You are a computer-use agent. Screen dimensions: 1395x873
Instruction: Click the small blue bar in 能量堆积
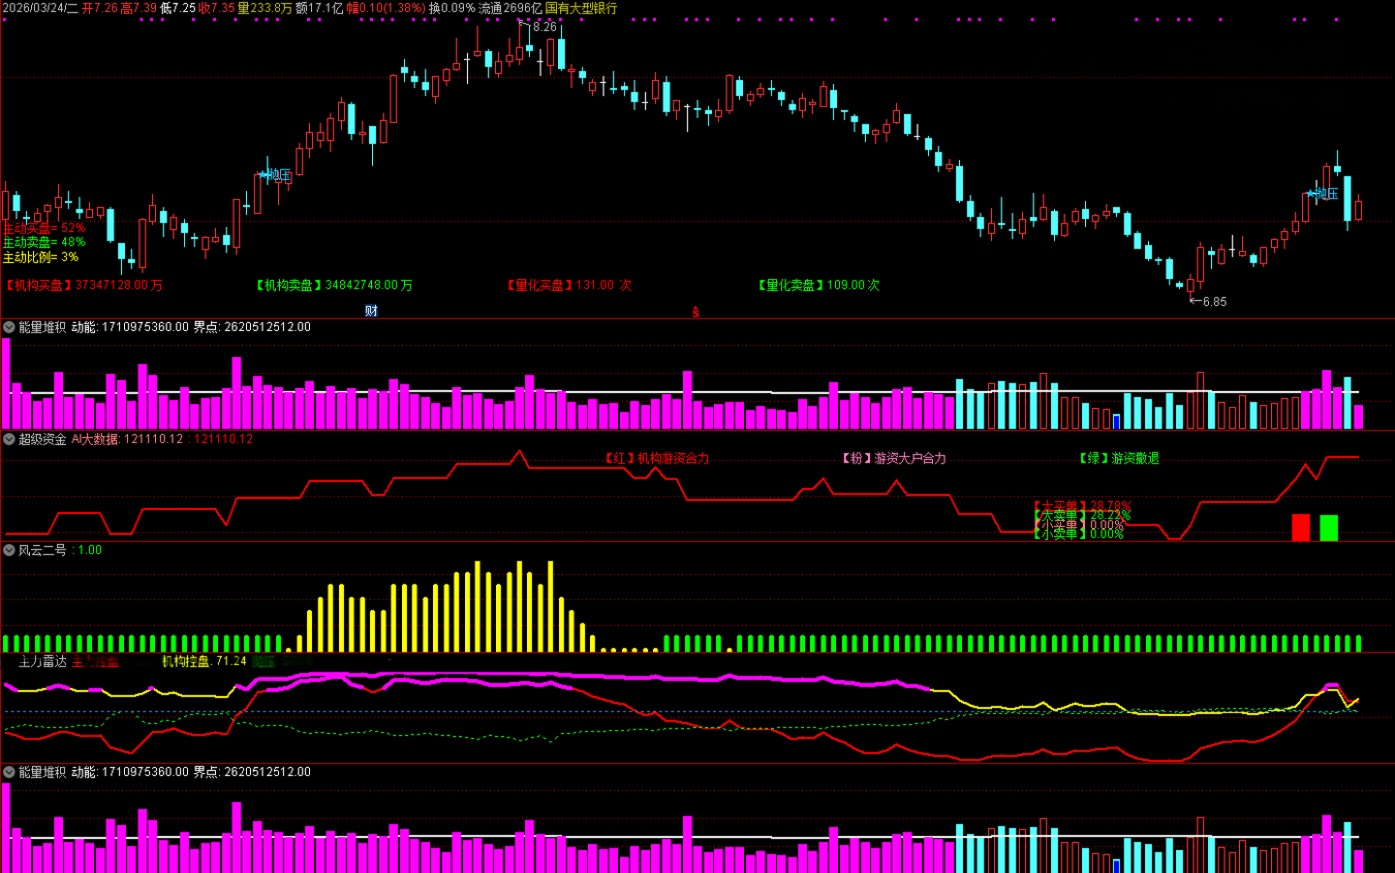[x=1116, y=421]
